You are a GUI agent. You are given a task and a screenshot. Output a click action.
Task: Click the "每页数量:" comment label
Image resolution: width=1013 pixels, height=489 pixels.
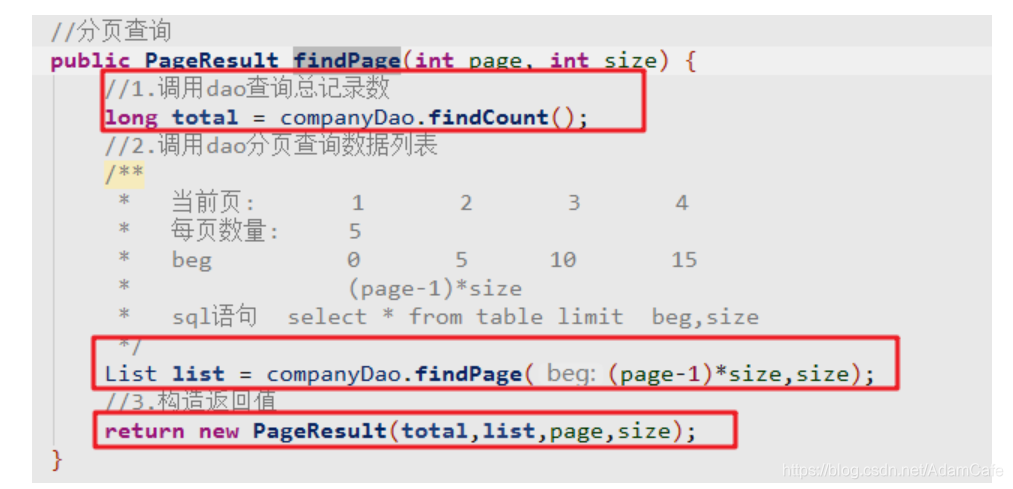[x=225, y=231]
